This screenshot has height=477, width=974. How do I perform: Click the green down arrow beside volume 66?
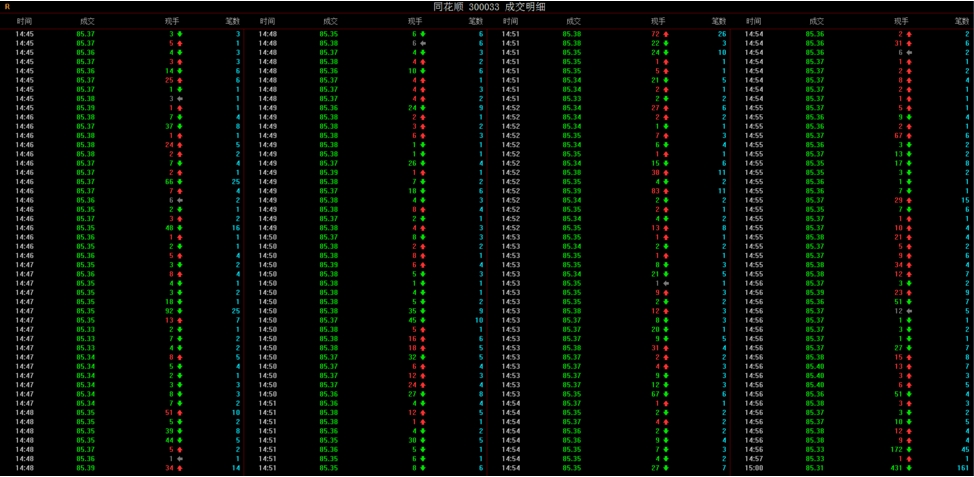coord(180,182)
